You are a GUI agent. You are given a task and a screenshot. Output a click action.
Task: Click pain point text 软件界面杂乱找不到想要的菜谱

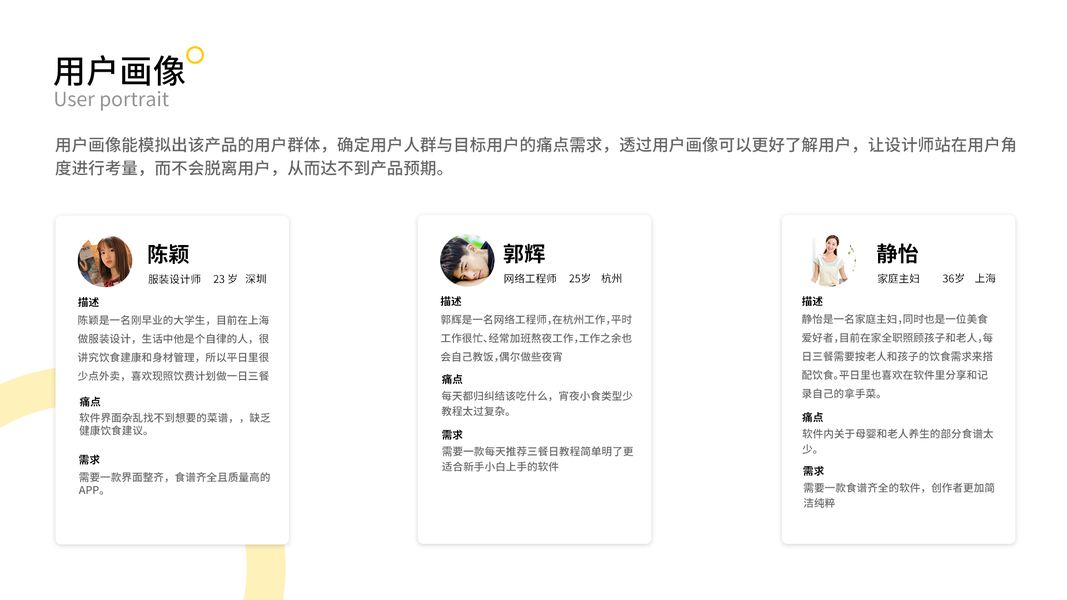tap(175, 424)
